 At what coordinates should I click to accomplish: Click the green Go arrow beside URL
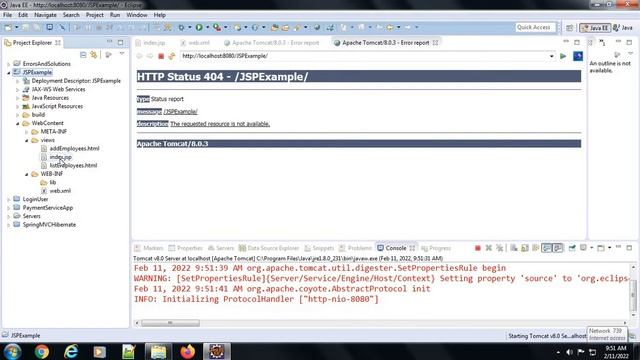pyautogui.click(x=563, y=56)
